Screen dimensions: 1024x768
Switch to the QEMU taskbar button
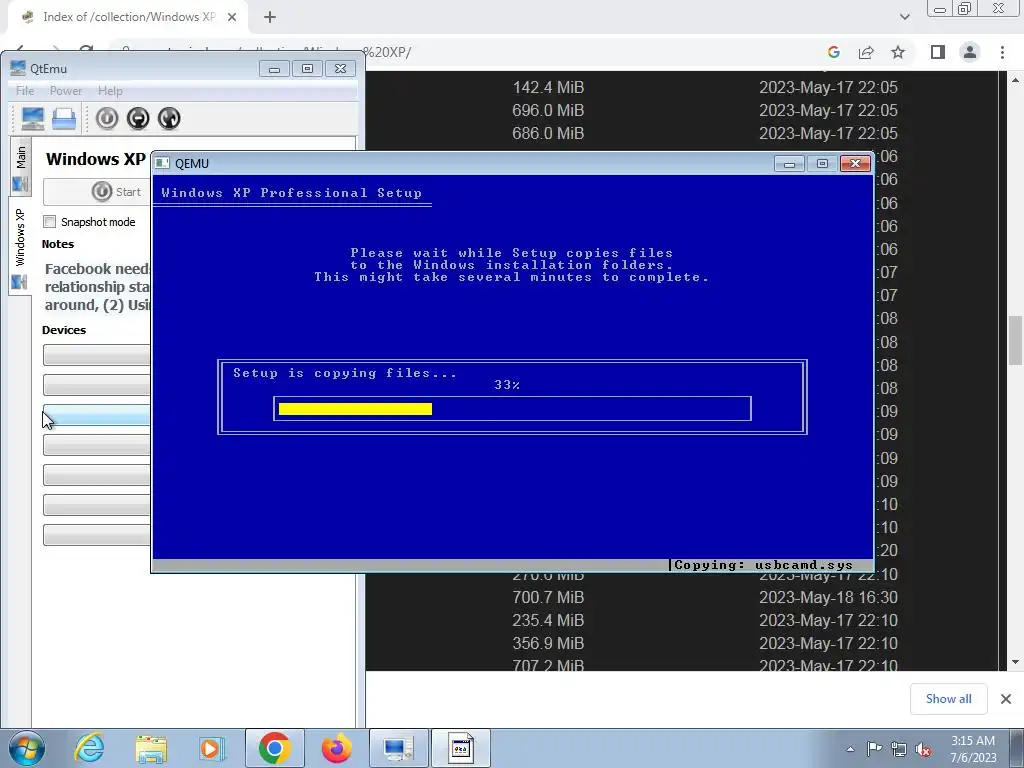click(x=461, y=748)
